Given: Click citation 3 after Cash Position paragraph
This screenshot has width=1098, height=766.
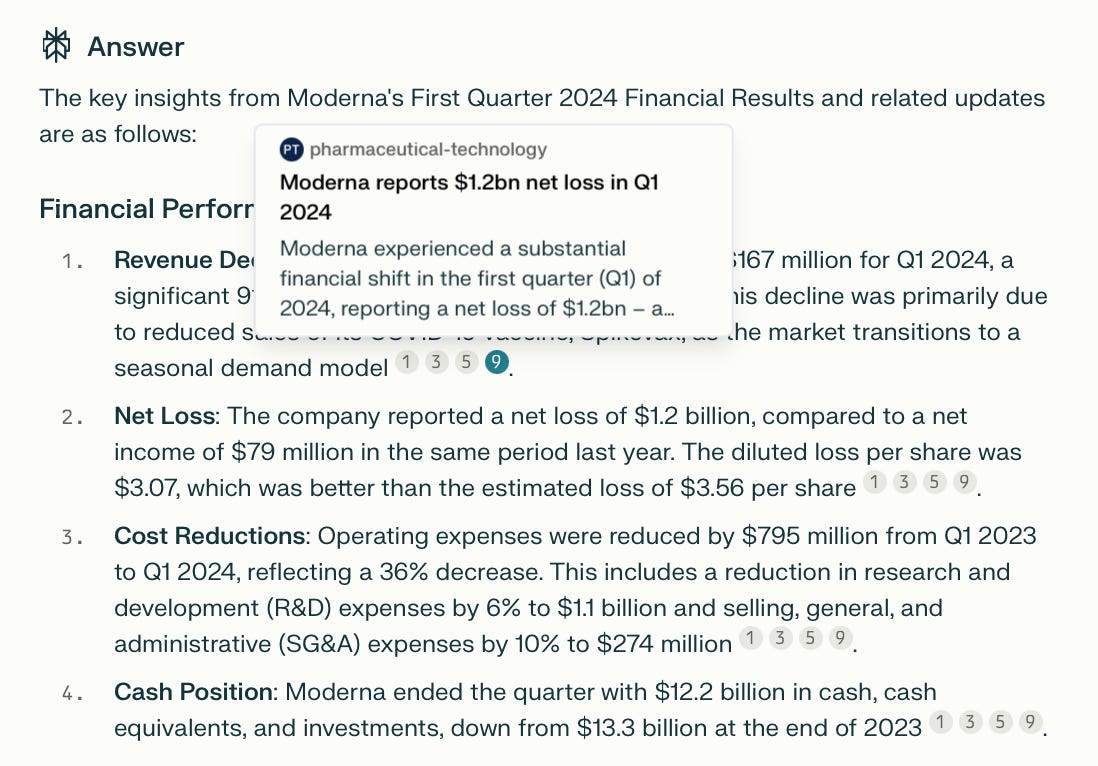Looking at the screenshot, I should (x=971, y=722).
